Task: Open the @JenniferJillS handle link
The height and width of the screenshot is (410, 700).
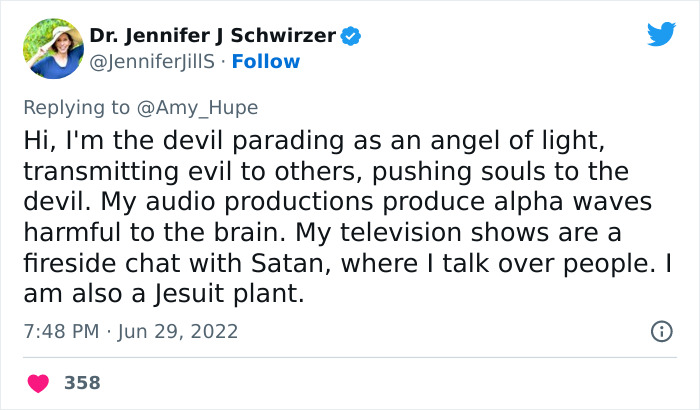Action: 153,62
